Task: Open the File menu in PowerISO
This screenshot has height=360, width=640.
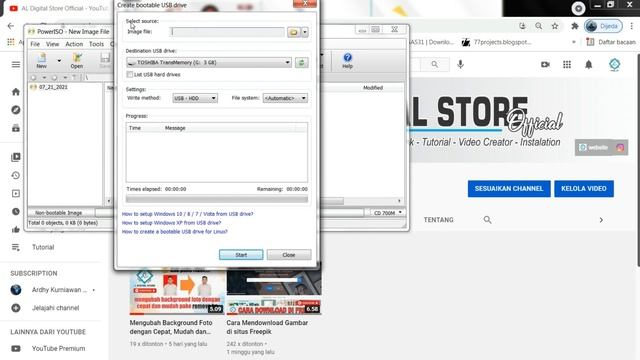Action: pyautogui.click(x=35, y=44)
